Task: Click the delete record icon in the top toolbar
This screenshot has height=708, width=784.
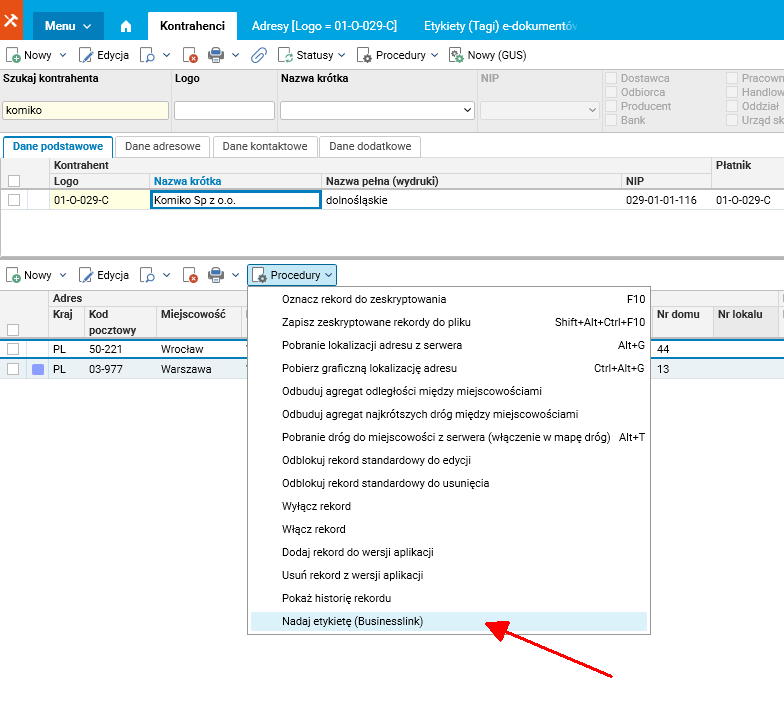Action: pyautogui.click(x=190, y=55)
